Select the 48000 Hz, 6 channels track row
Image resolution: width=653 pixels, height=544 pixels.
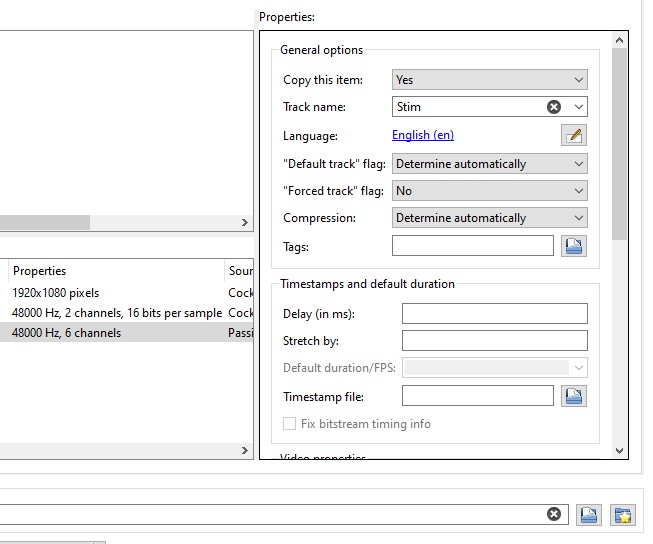pyautogui.click(x=127, y=333)
